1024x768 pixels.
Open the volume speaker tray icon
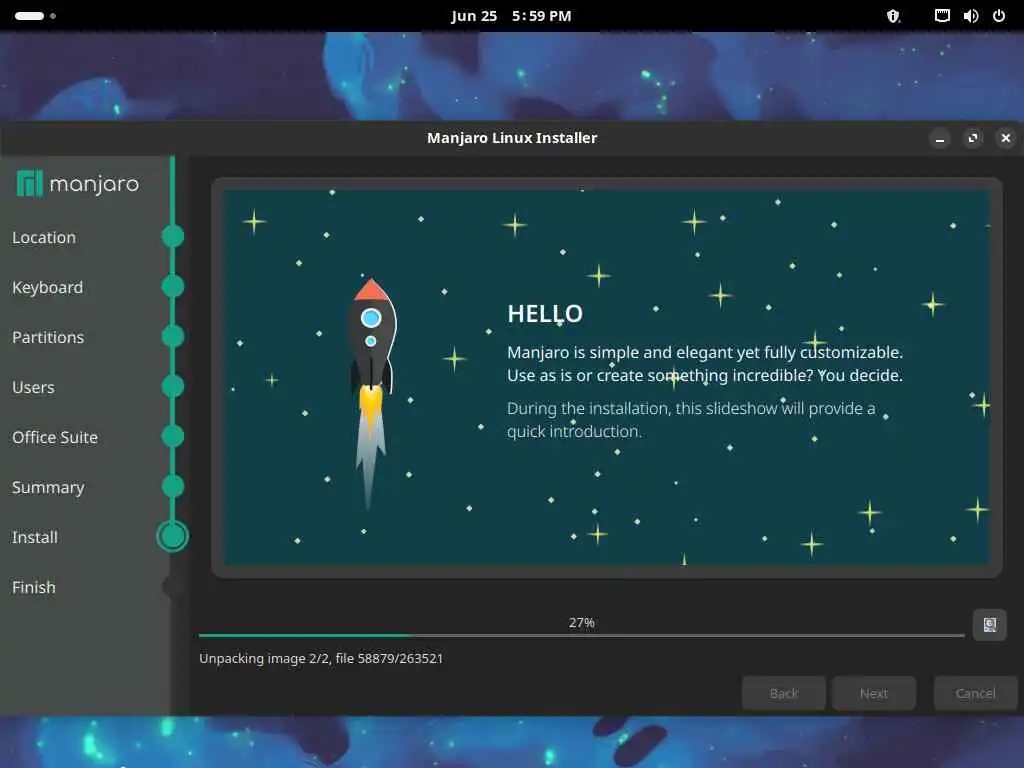point(970,16)
